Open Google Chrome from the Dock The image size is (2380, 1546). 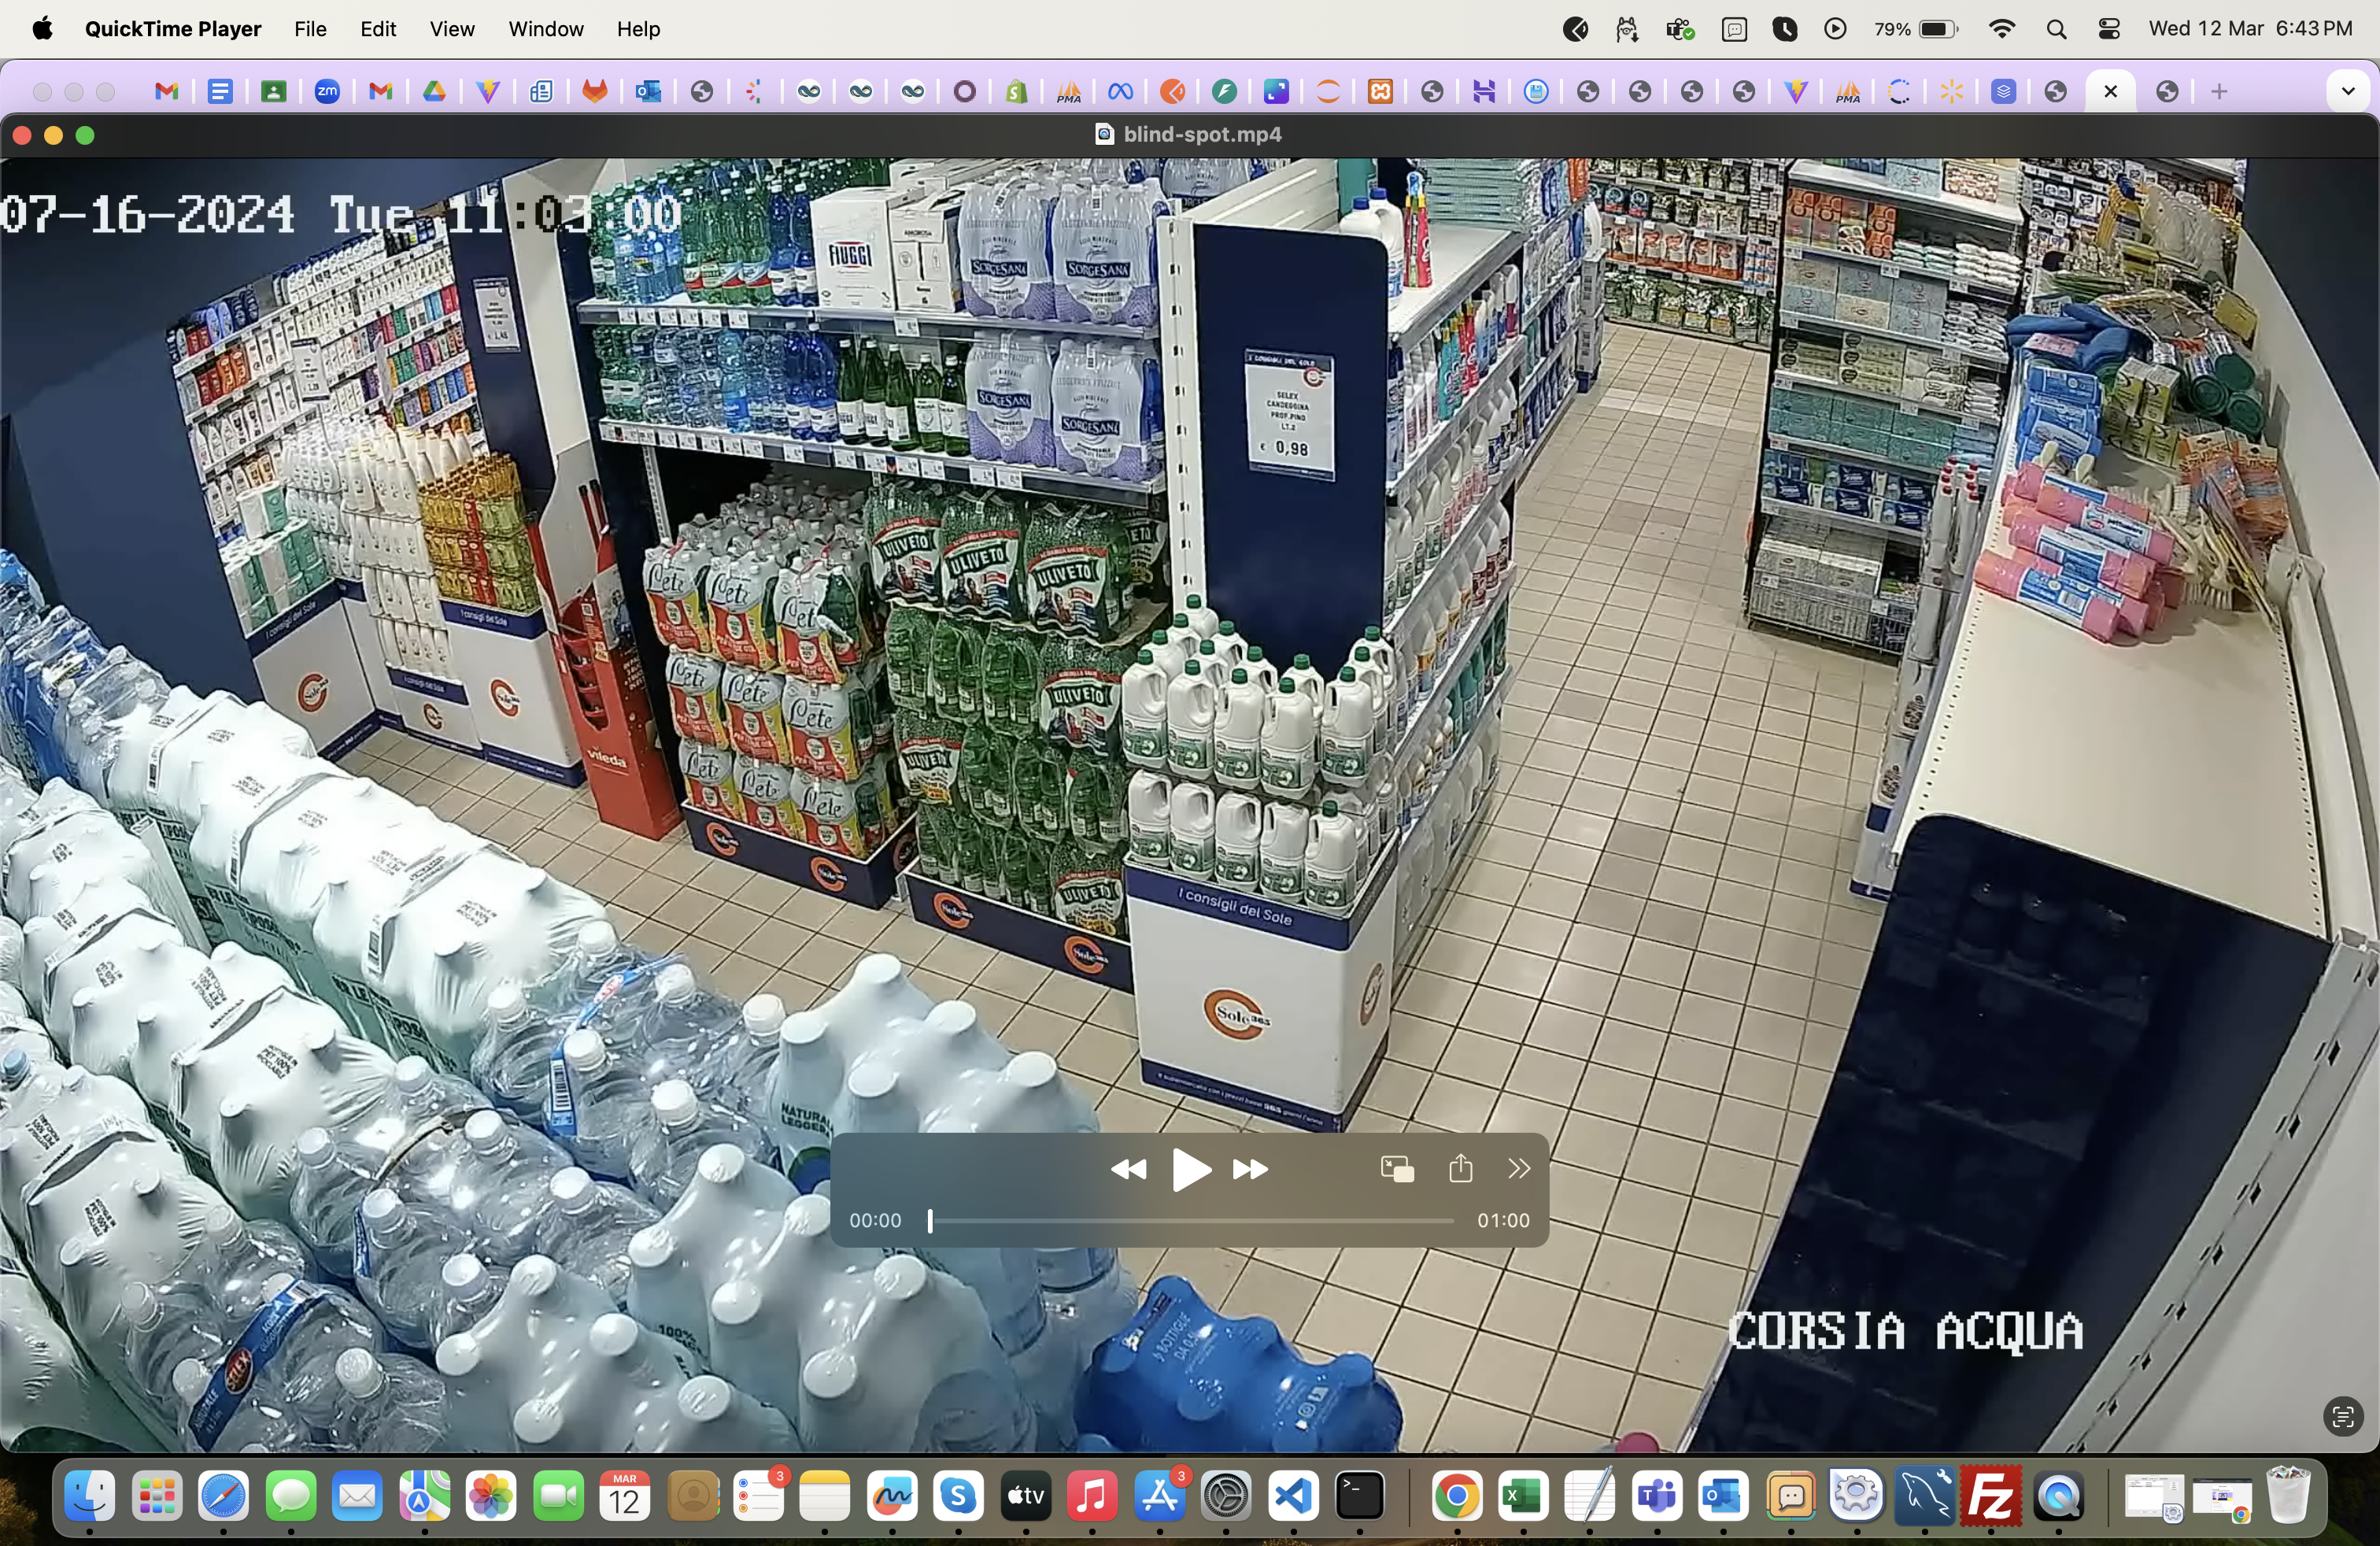click(1457, 1496)
